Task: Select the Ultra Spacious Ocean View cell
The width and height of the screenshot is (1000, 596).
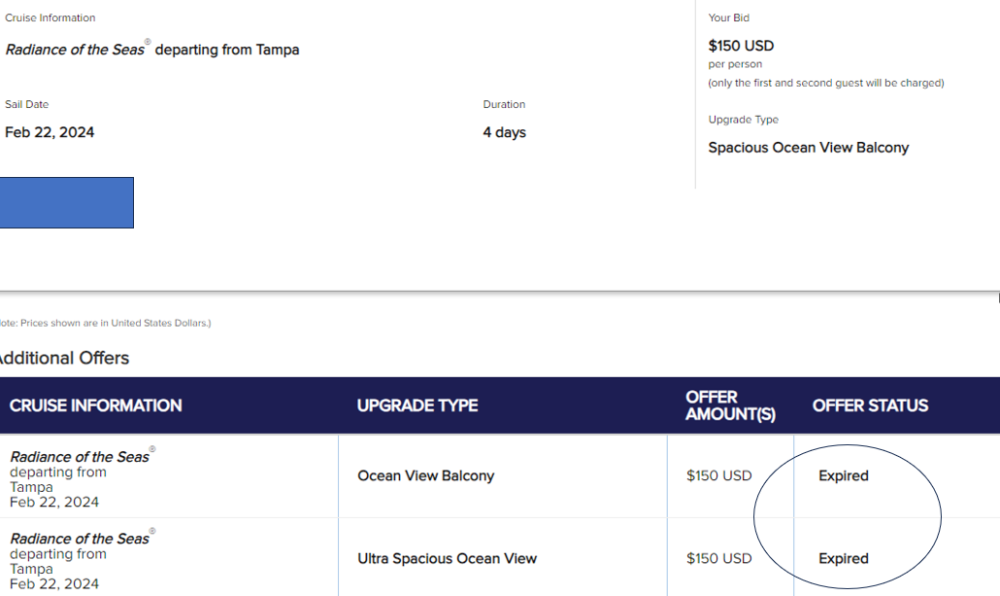Action: (446, 558)
